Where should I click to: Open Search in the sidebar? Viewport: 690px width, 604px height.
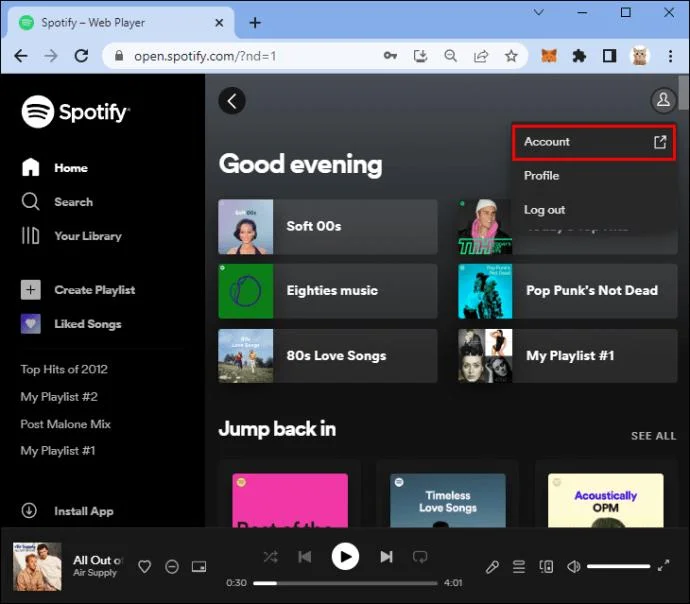pyautogui.click(x=57, y=202)
